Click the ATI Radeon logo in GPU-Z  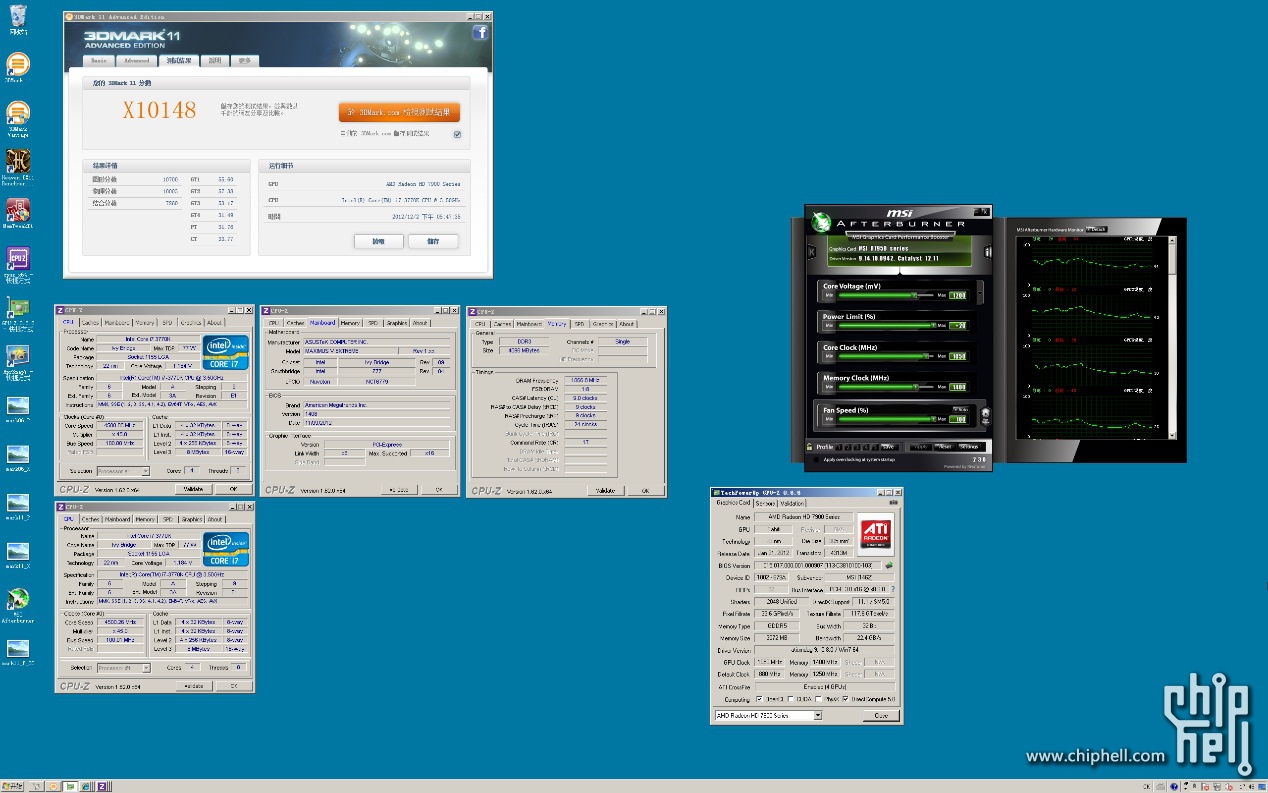[x=875, y=535]
